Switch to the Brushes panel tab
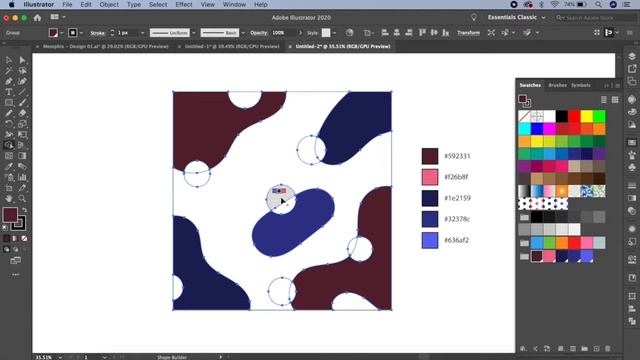Screen dimensions: 640x360 coord(557,85)
